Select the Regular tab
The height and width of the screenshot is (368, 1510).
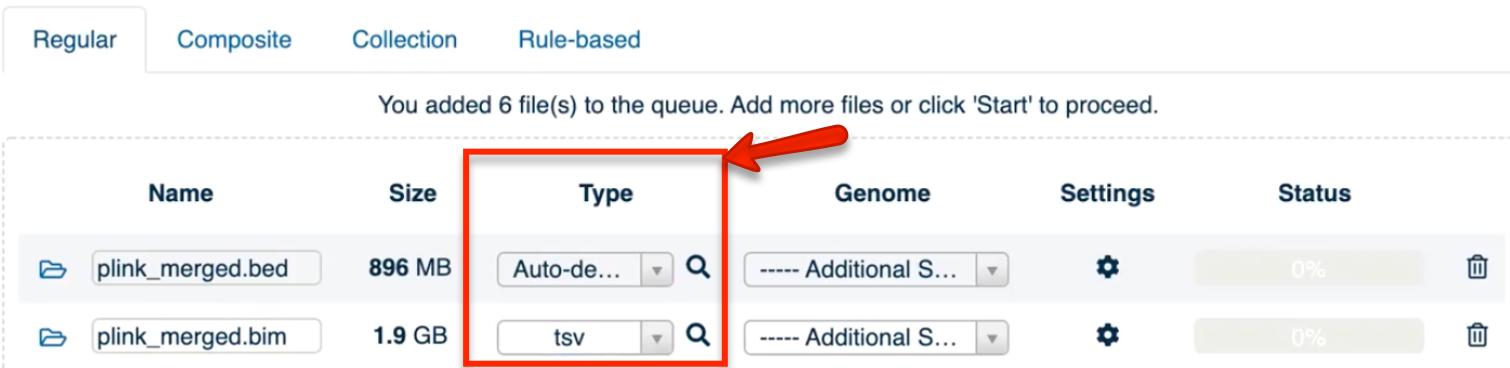(75, 40)
